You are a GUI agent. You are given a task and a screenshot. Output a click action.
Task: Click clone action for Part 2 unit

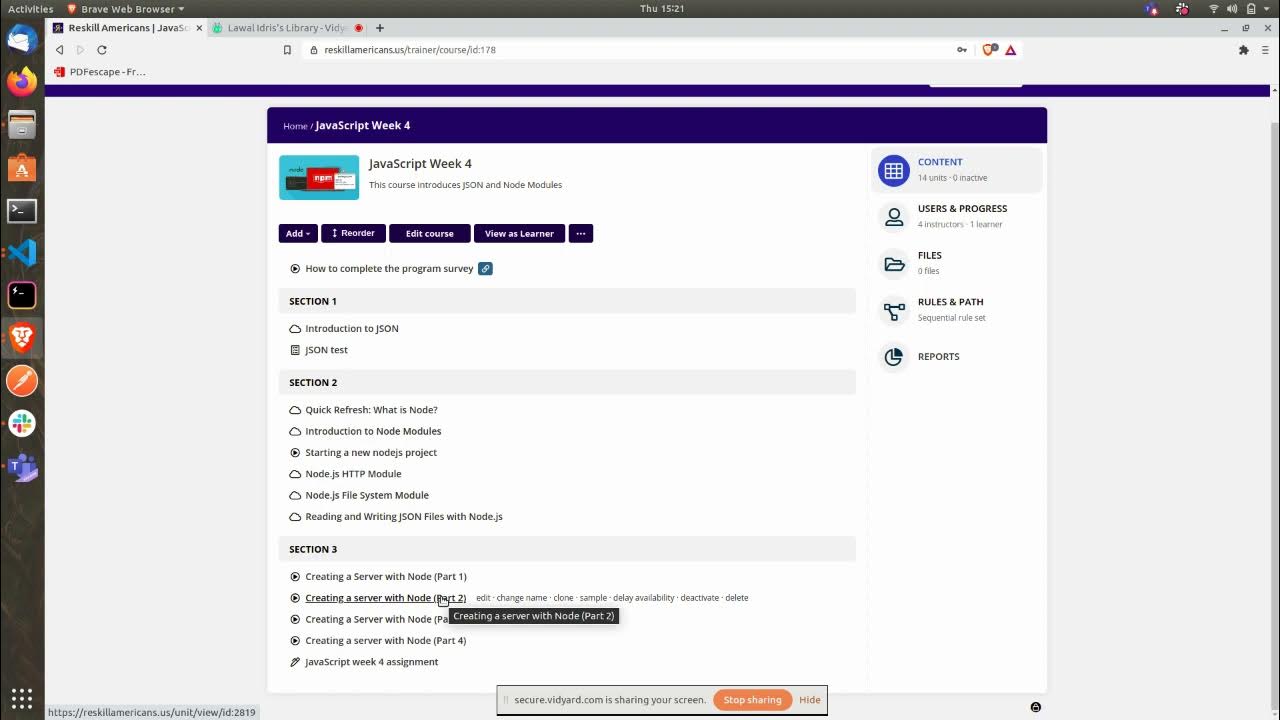tap(563, 598)
